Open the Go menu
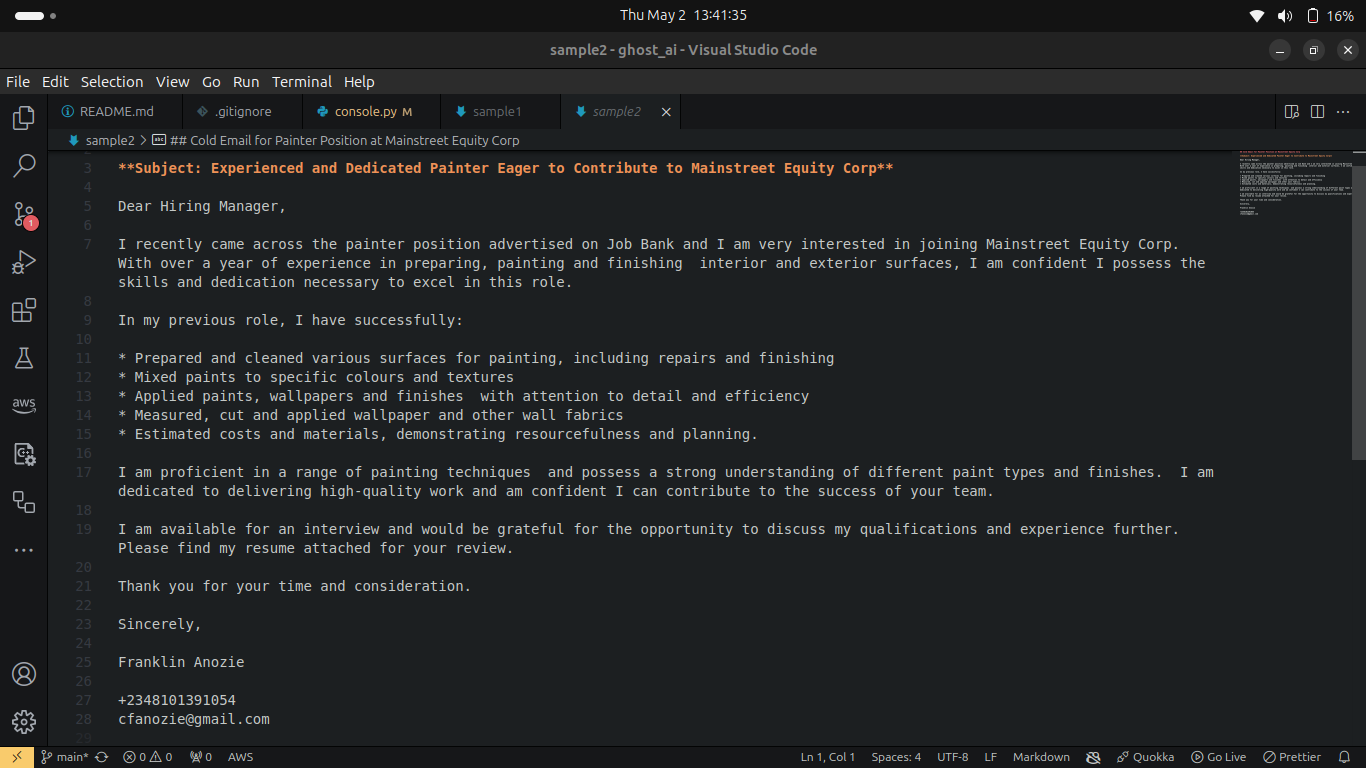Image resolution: width=1366 pixels, height=768 pixels. 211,82
